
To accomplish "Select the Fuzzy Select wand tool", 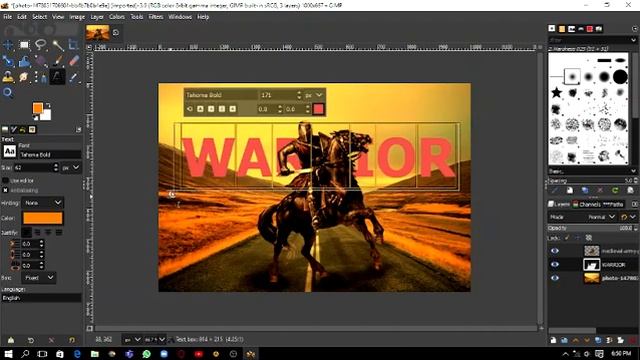I will [57, 45].
